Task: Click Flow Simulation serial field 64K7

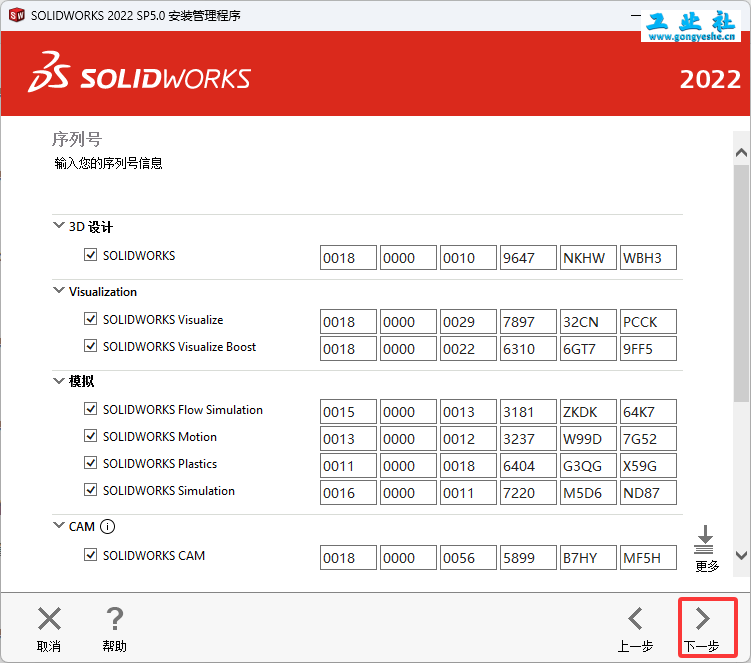Action: point(648,412)
